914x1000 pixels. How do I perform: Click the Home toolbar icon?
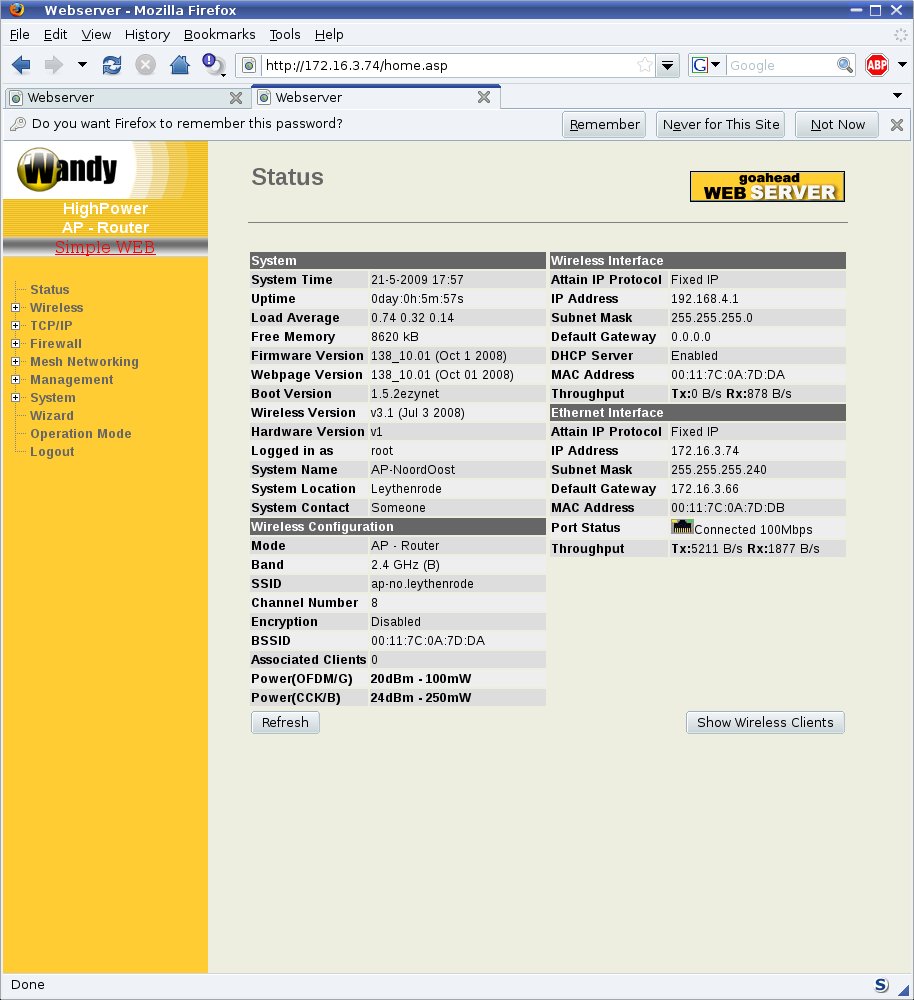[180, 65]
